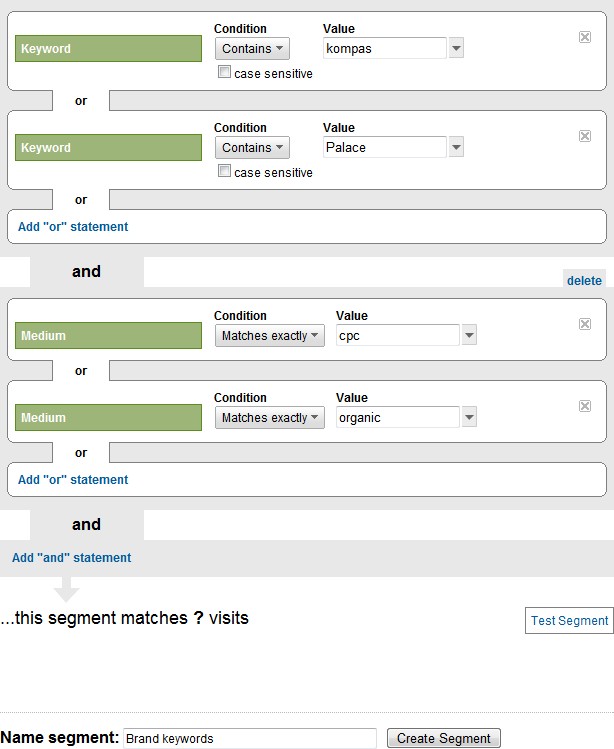Image resolution: width=614 pixels, height=749 pixels.
Task: Open Matches exactly dropdown for cpc
Action: pos(270,336)
